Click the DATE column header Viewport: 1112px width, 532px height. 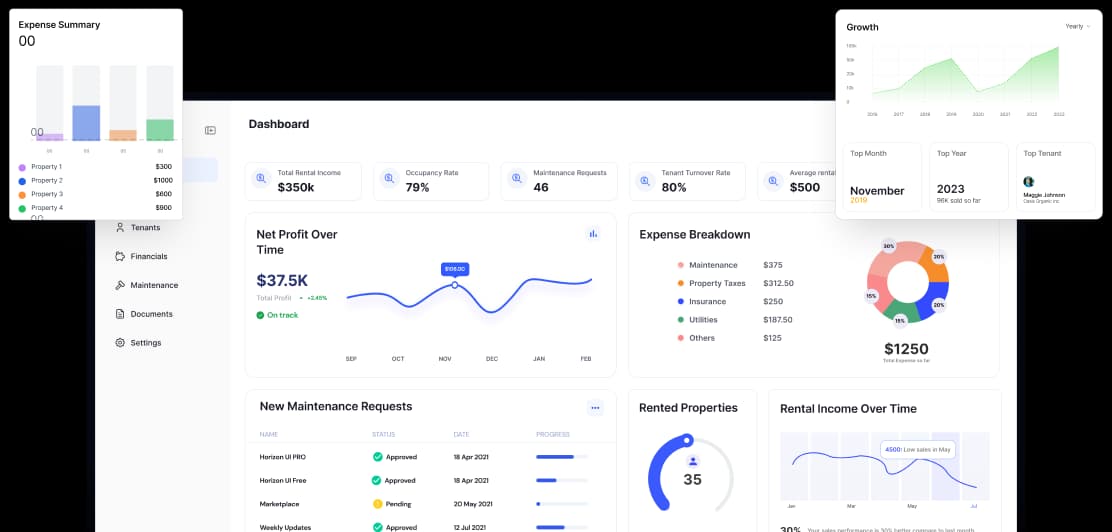point(462,434)
